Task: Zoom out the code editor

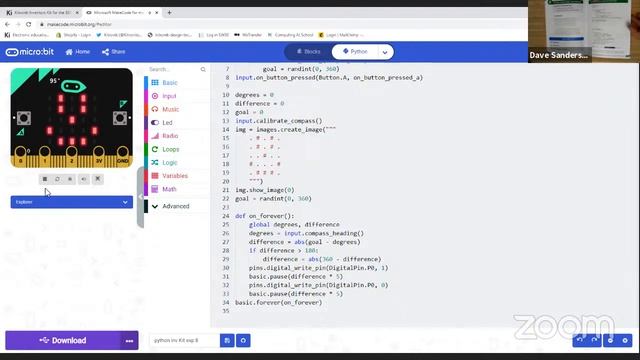Action: pos(611,340)
